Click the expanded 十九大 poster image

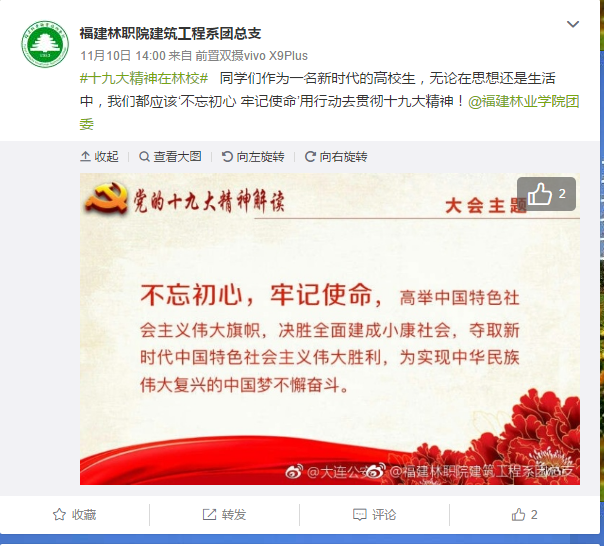coord(330,329)
